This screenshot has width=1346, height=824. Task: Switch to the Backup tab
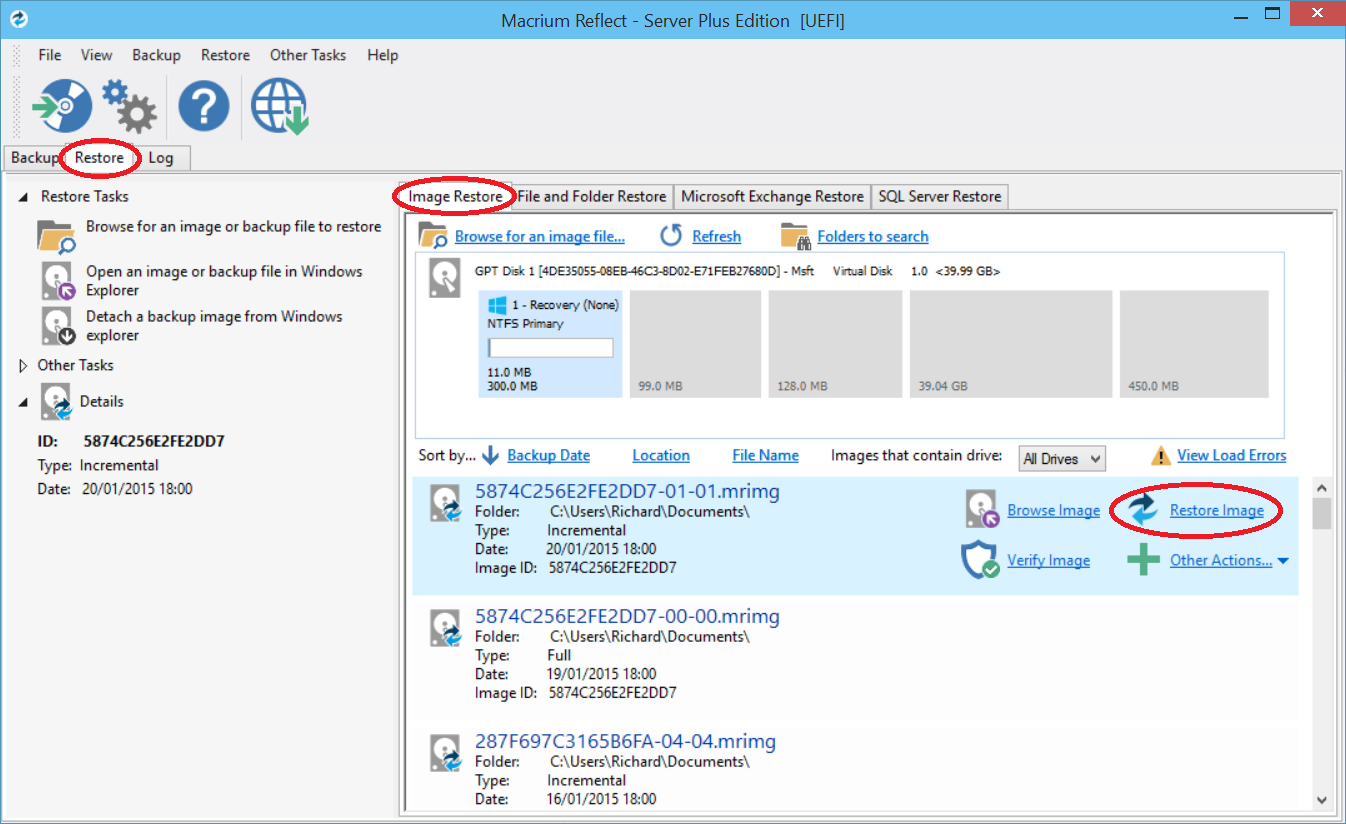tap(35, 158)
